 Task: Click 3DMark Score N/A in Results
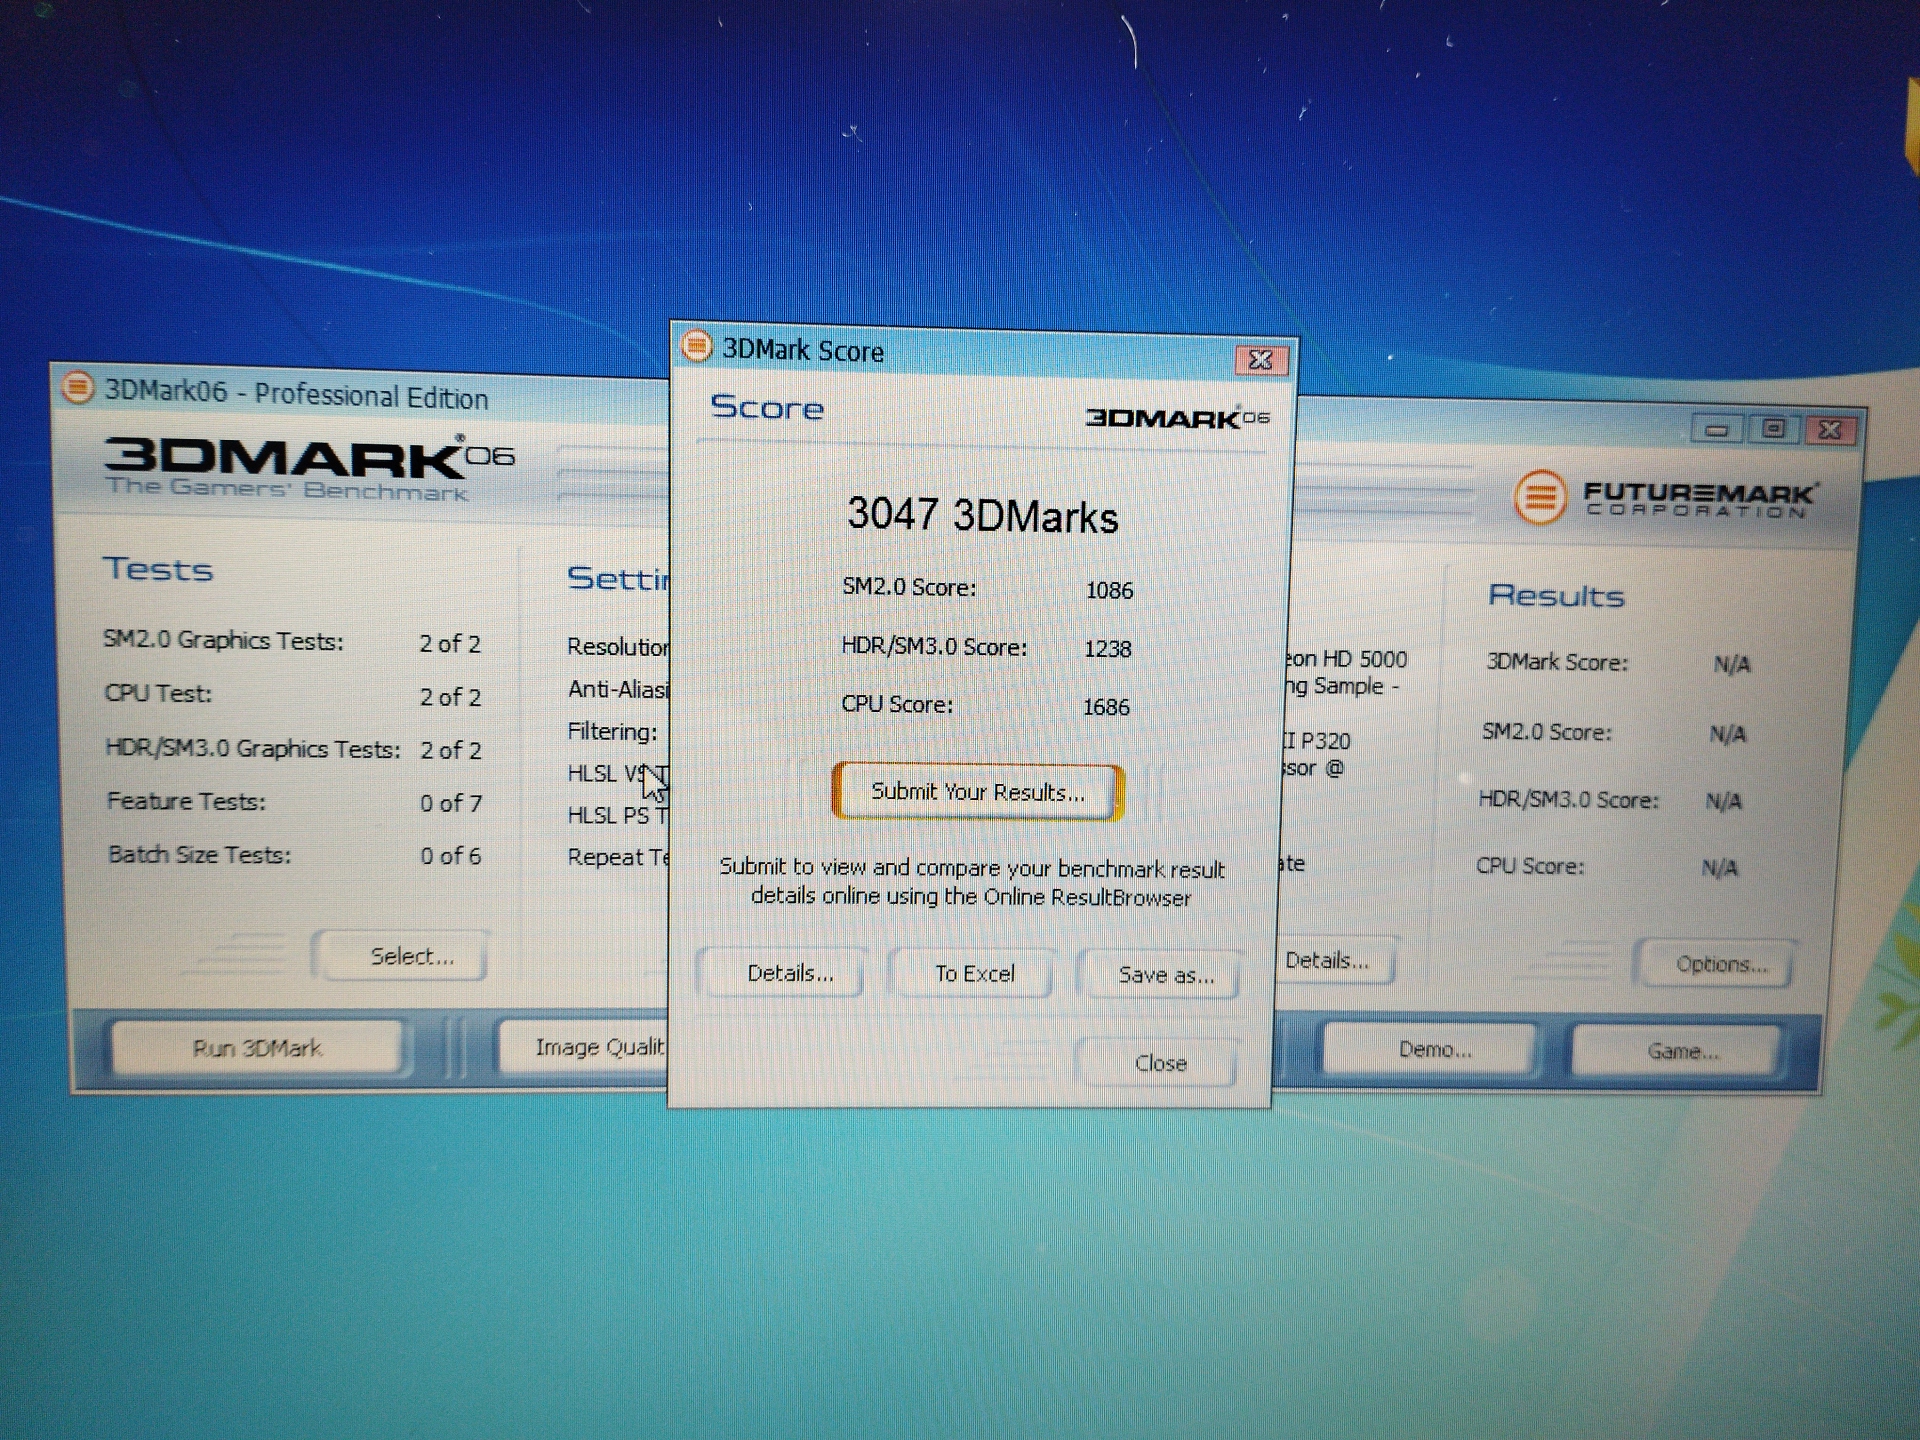(1731, 664)
